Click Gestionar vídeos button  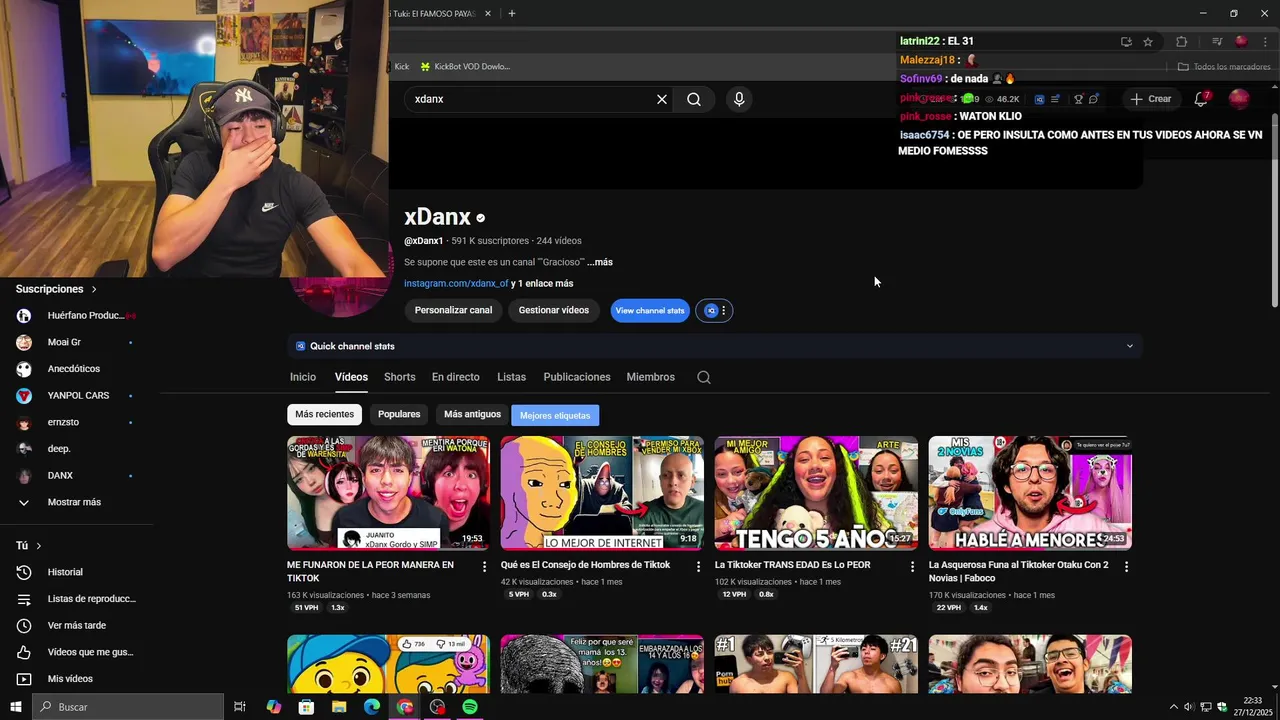[x=554, y=310]
